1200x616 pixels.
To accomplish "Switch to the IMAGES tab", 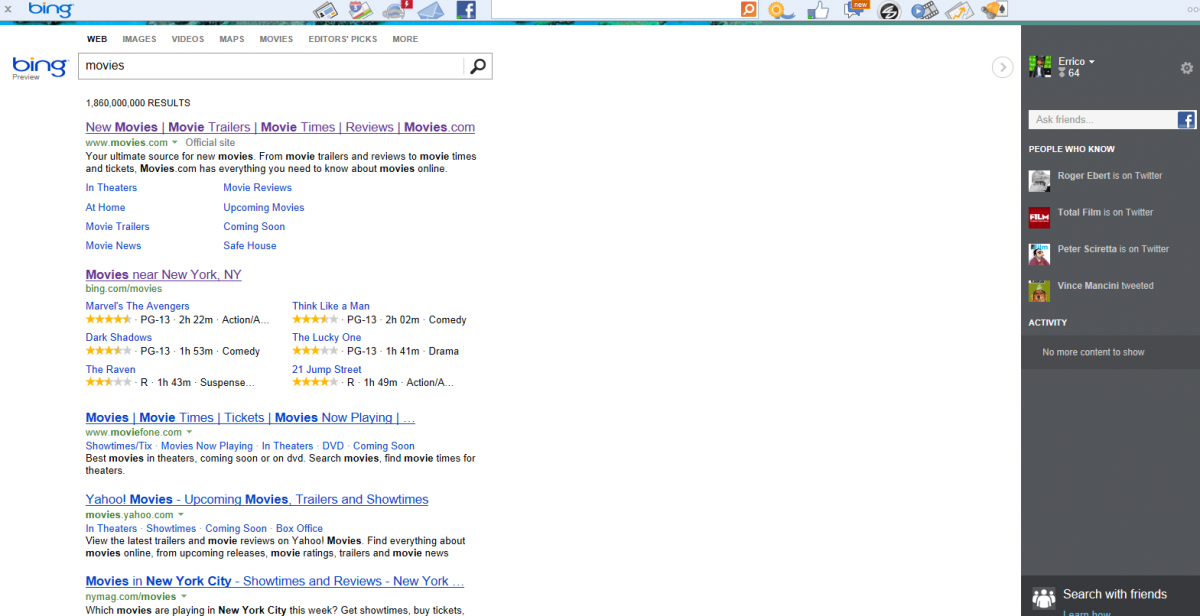I will 139,39.
